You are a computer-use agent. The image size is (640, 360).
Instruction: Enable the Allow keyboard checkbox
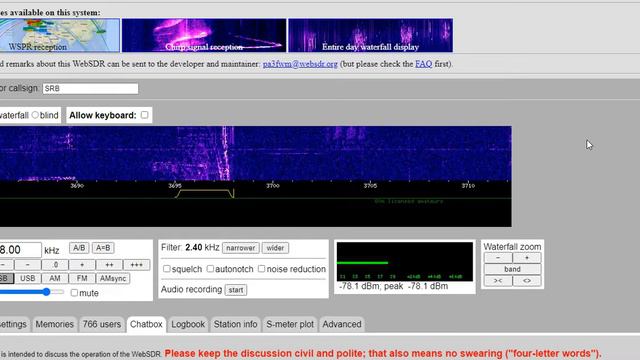coord(144,115)
